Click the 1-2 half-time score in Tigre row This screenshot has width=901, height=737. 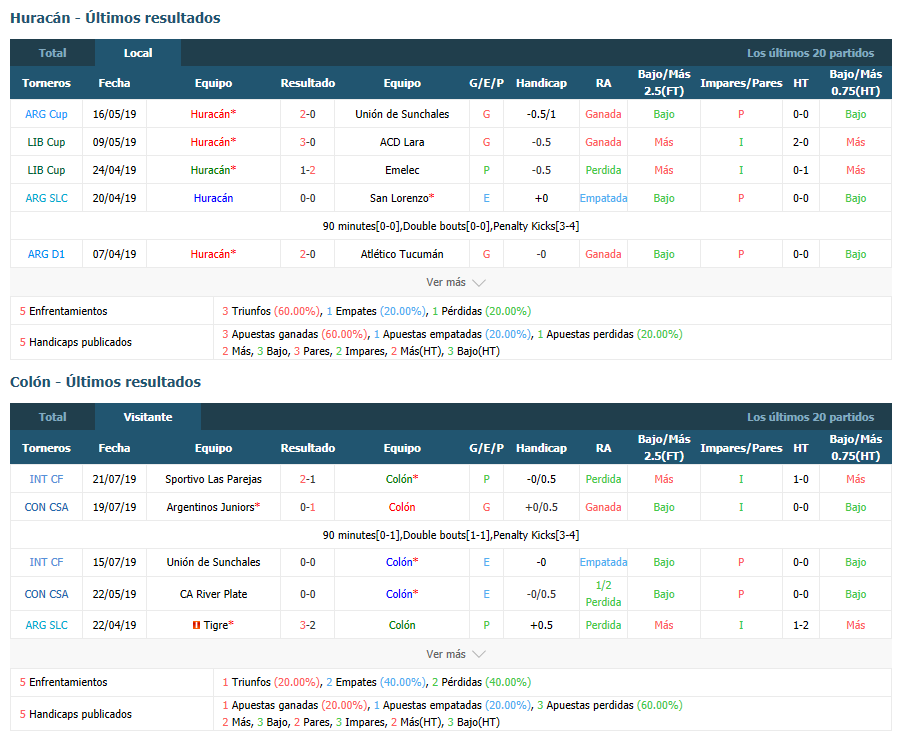[x=801, y=625]
